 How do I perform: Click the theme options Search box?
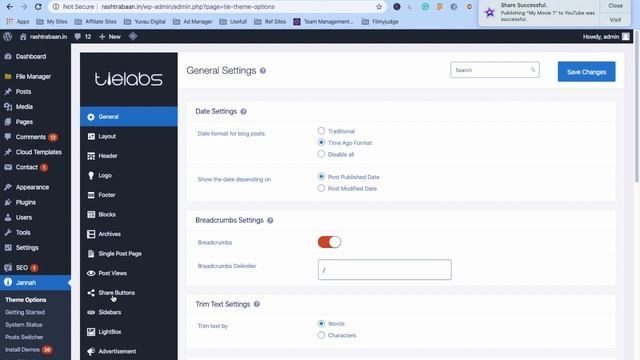[x=495, y=70]
